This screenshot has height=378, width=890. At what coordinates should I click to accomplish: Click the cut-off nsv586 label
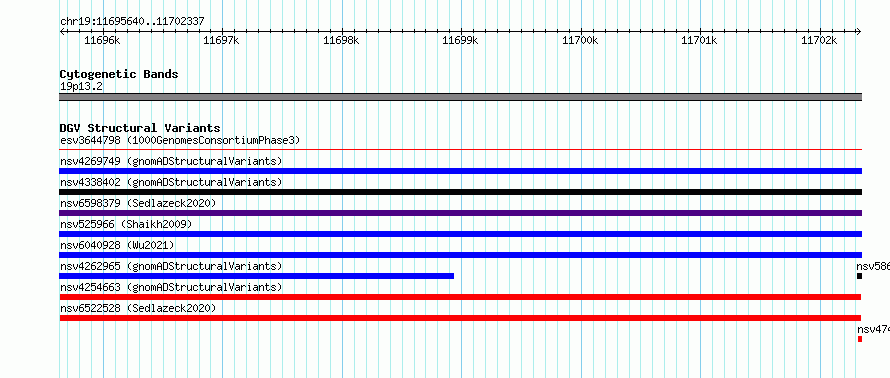coord(874,266)
